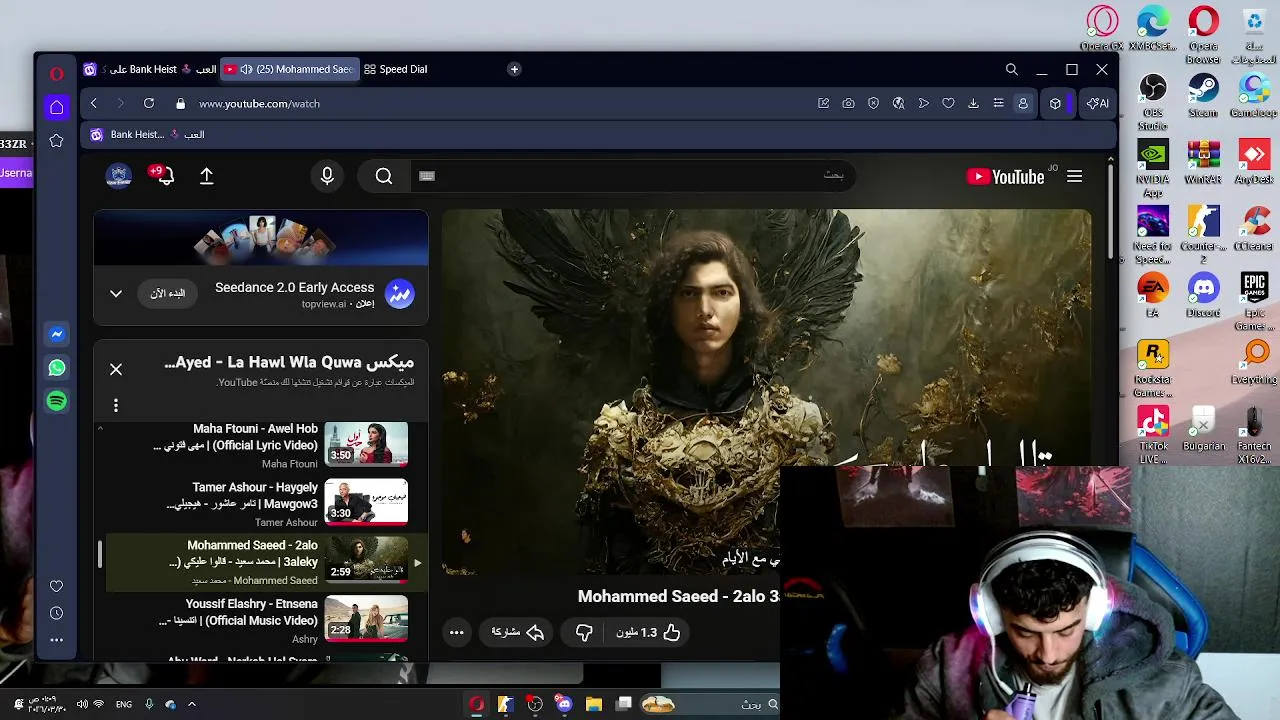Open playlist options three-dot menu
The image size is (1280, 720).
[x=116, y=405]
